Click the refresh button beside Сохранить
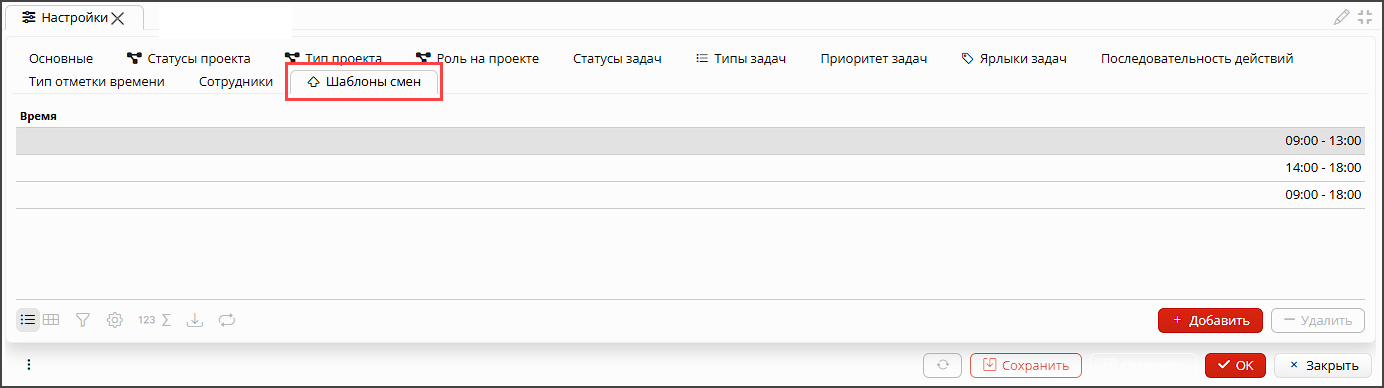 (x=942, y=365)
